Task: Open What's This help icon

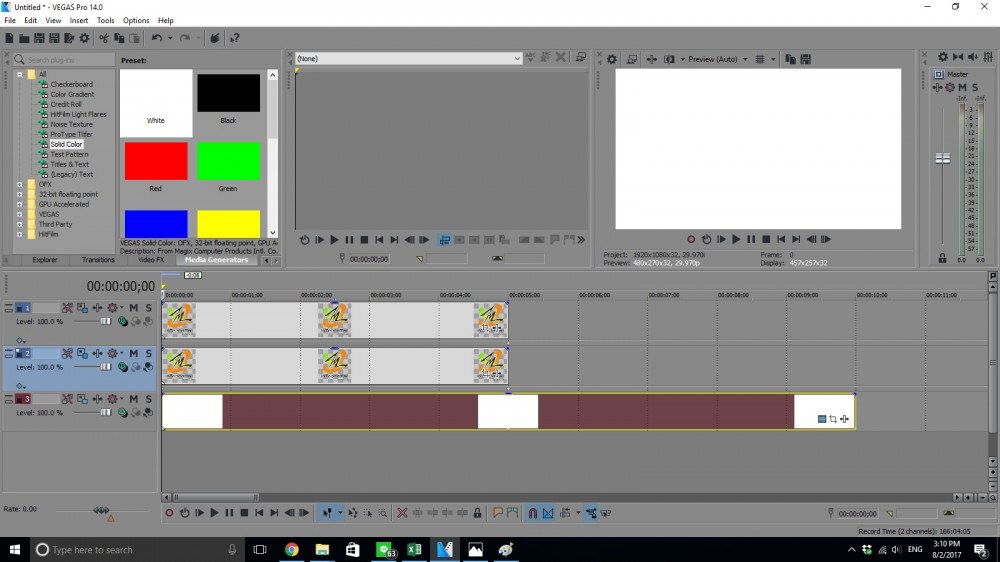Action: tap(235, 38)
